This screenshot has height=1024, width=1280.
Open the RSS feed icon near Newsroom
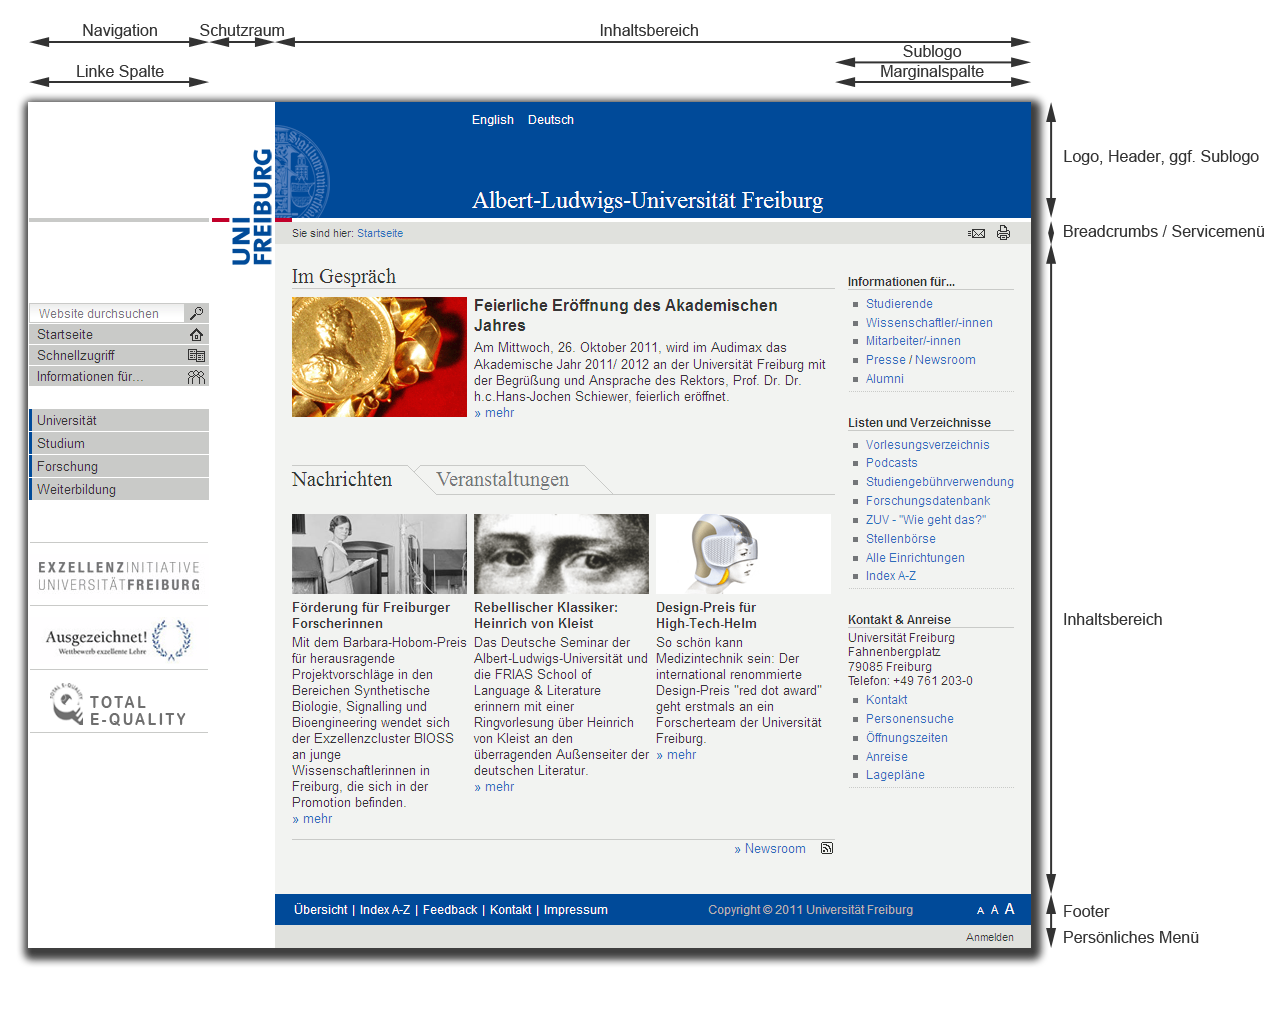(x=827, y=848)
